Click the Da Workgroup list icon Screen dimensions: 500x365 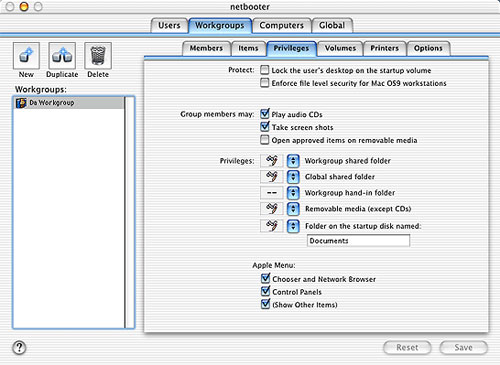21,103
